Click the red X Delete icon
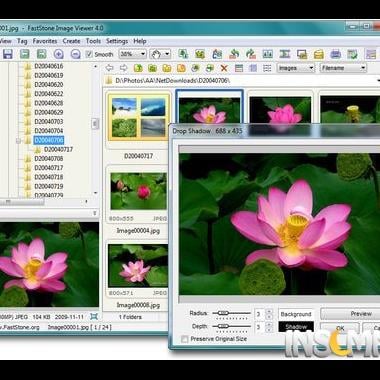 click(224, 68)
